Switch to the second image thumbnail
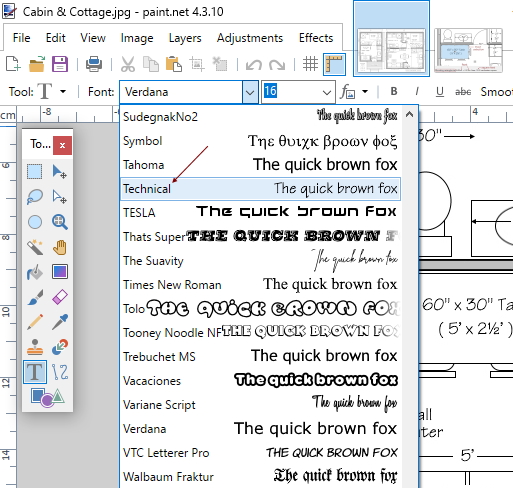Image resolution: width=513 pixels, height=488 pixels. point(469,50)
